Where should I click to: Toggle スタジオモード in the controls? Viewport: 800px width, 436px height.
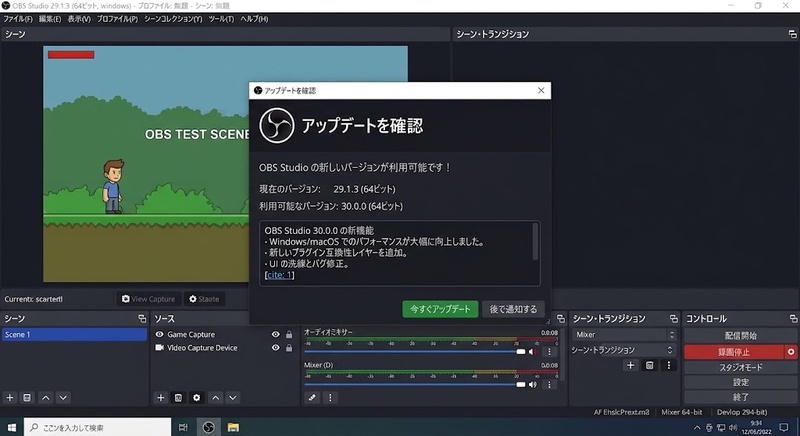pos(740,367)
